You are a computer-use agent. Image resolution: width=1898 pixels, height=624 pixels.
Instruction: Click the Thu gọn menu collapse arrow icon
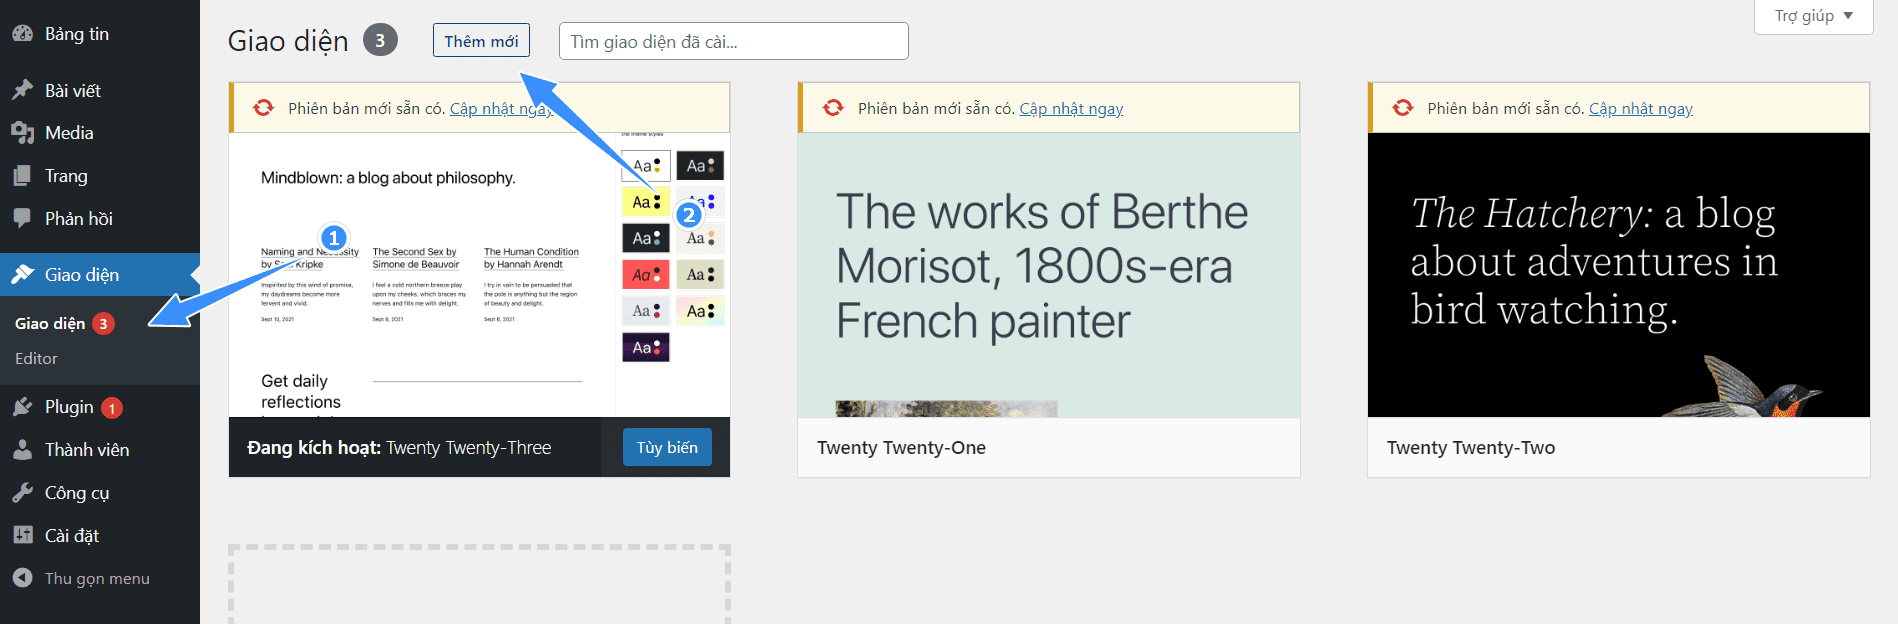(x=22, y=578)
